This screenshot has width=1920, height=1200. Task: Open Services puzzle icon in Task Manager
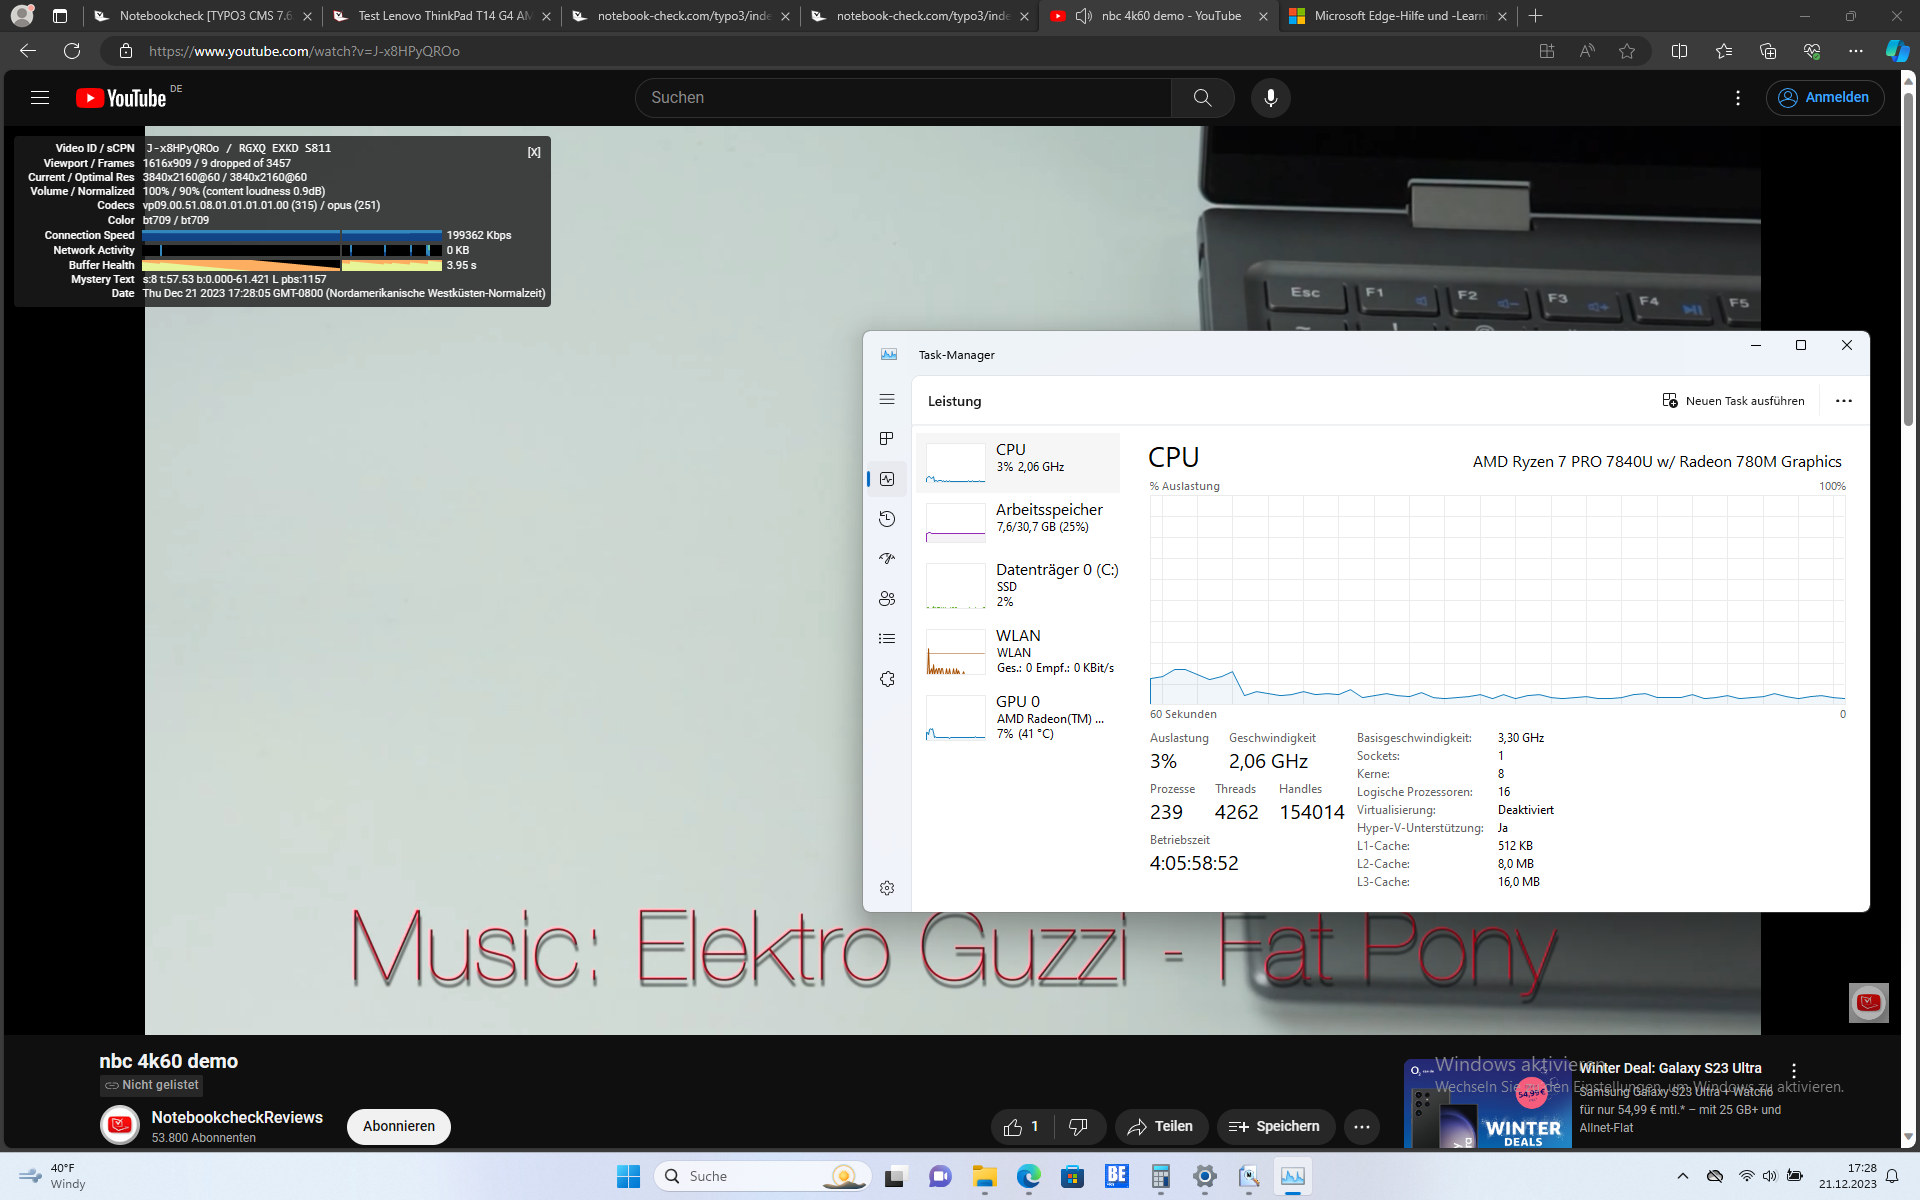pyautogui.click(x=887, y=679)
